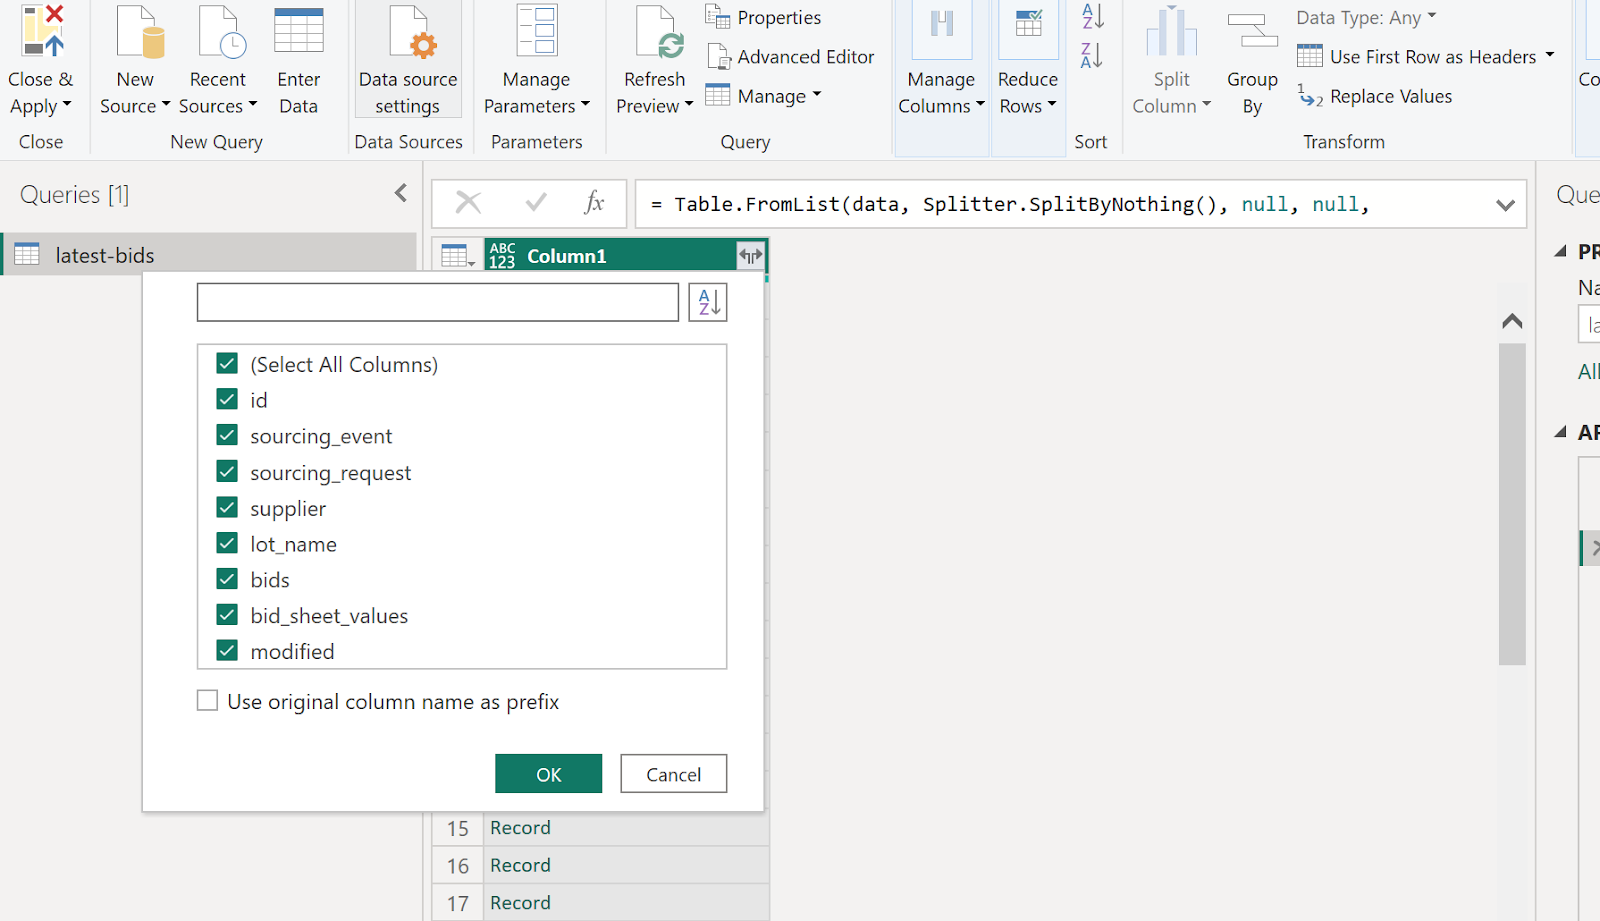Click the fx insert step icon
Screen dimensions: 1600x921
594,203
